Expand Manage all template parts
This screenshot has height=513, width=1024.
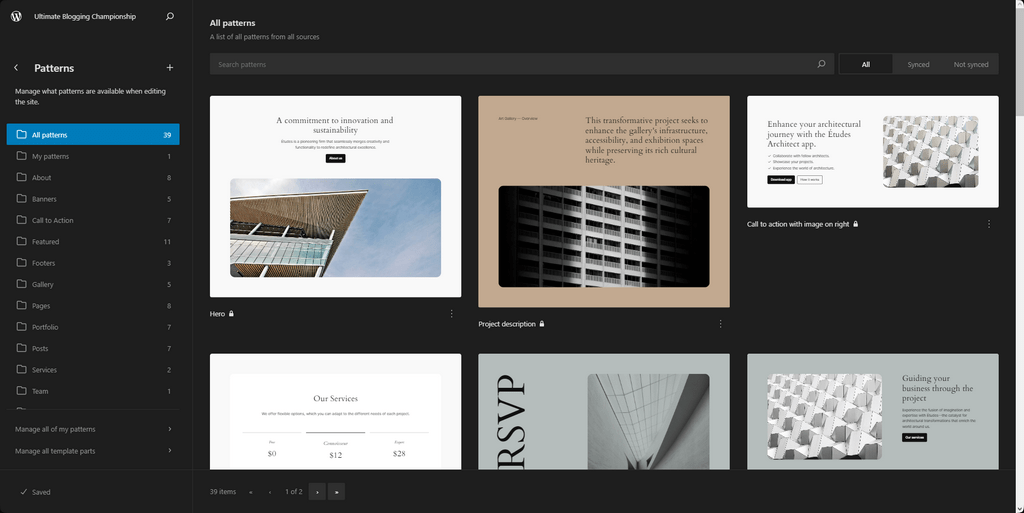pos(95,451)
